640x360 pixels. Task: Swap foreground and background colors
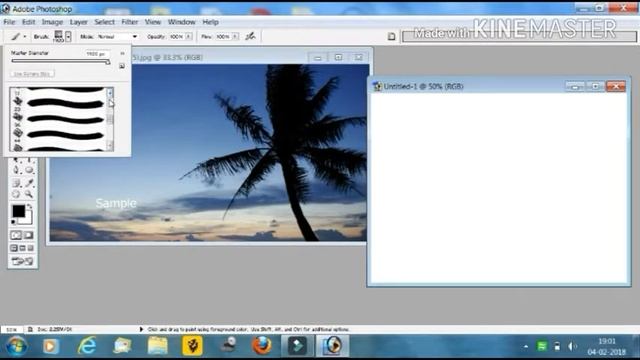point(30,207)
